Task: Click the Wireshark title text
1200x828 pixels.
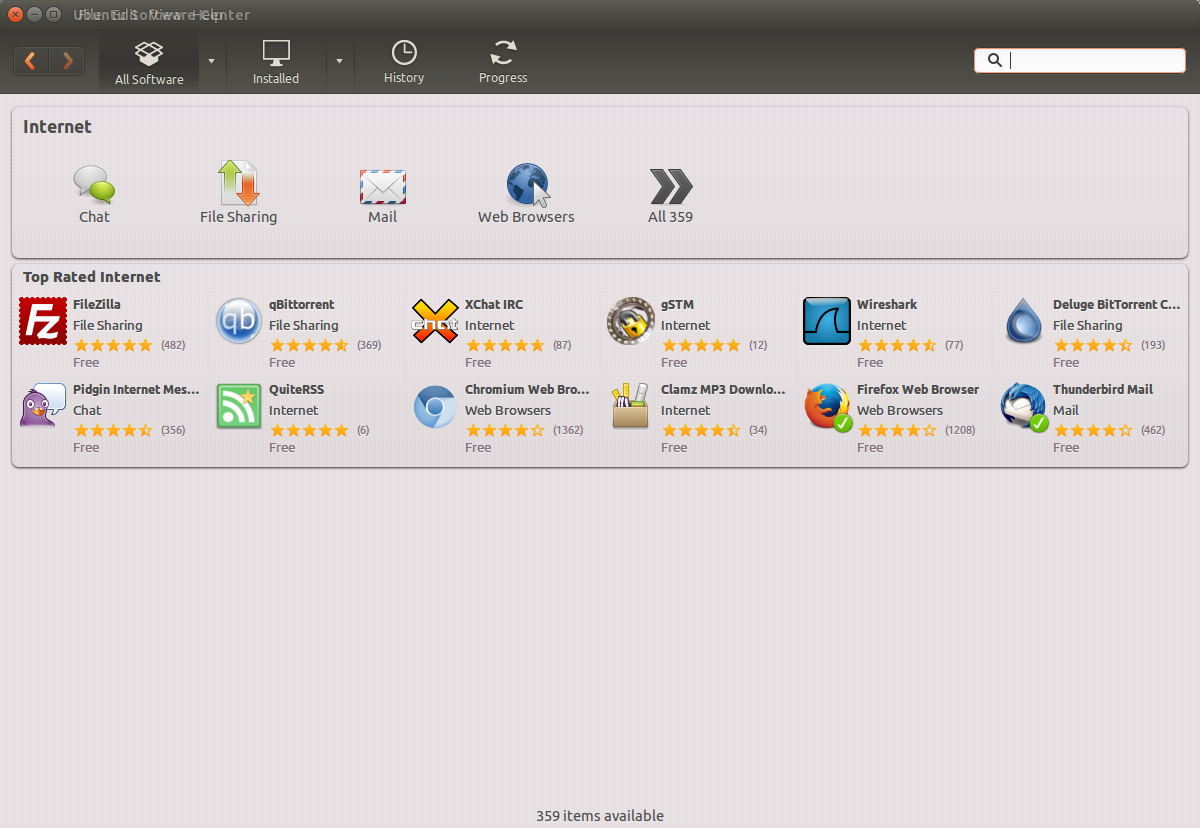Action: pos(887,304)
